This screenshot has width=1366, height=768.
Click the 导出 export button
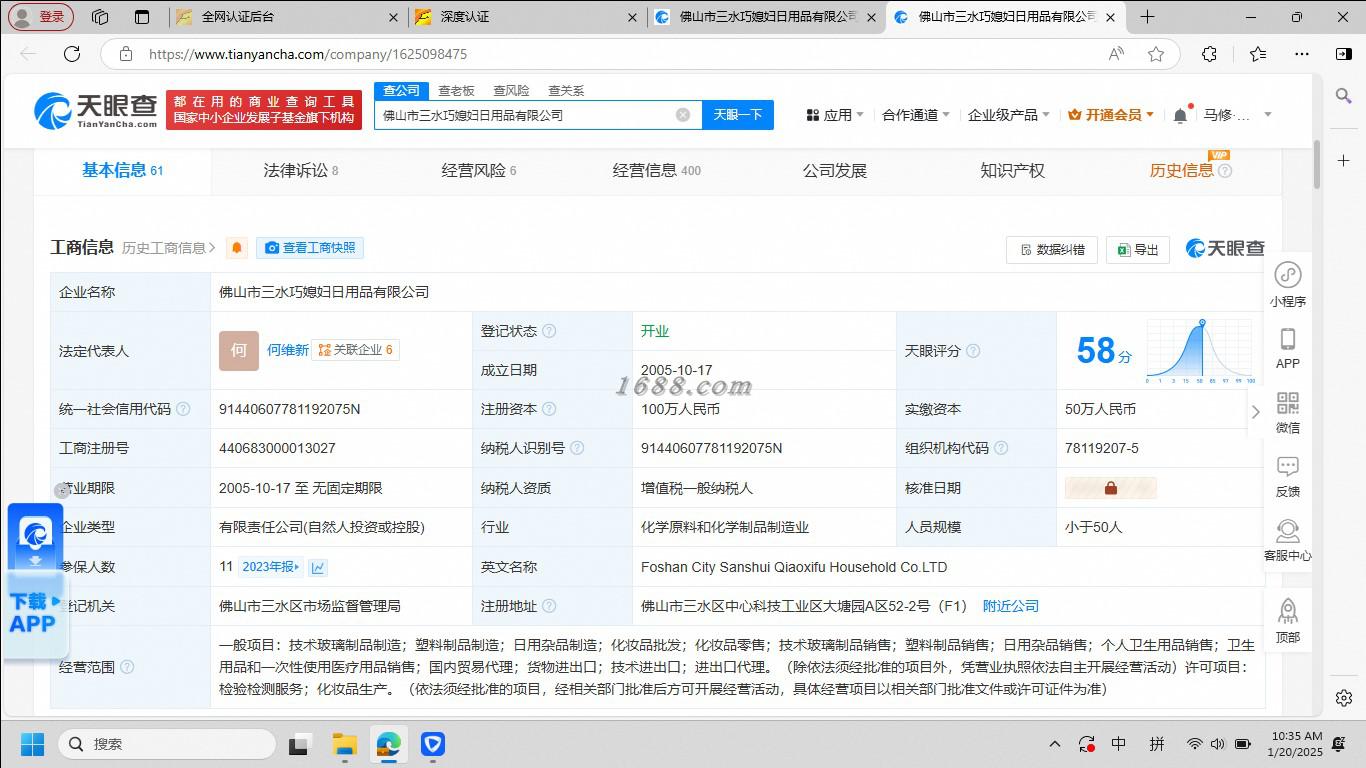[x=1138, y=250]
